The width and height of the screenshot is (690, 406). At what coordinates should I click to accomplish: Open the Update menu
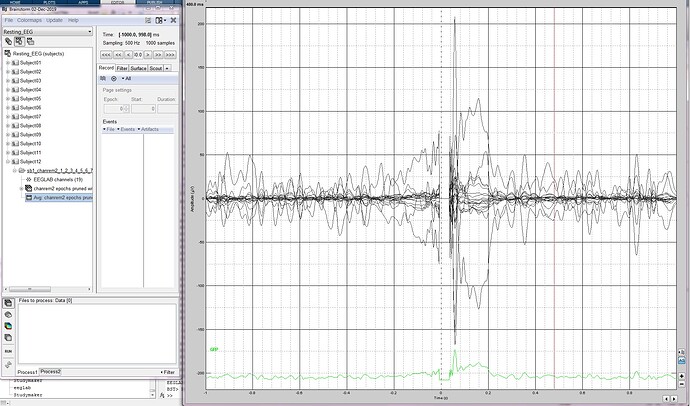(x=54, y=20)
